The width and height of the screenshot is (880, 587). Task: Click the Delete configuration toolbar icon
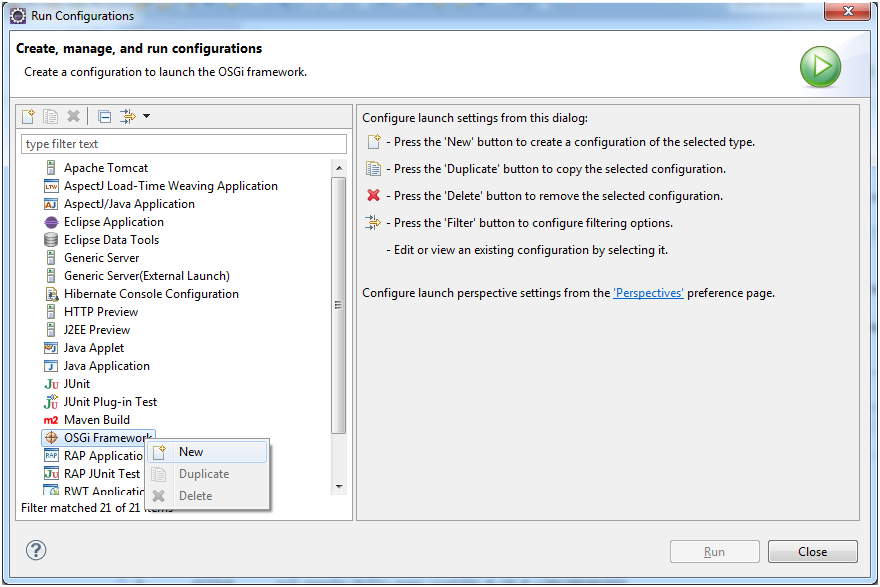tap(73, 116)
